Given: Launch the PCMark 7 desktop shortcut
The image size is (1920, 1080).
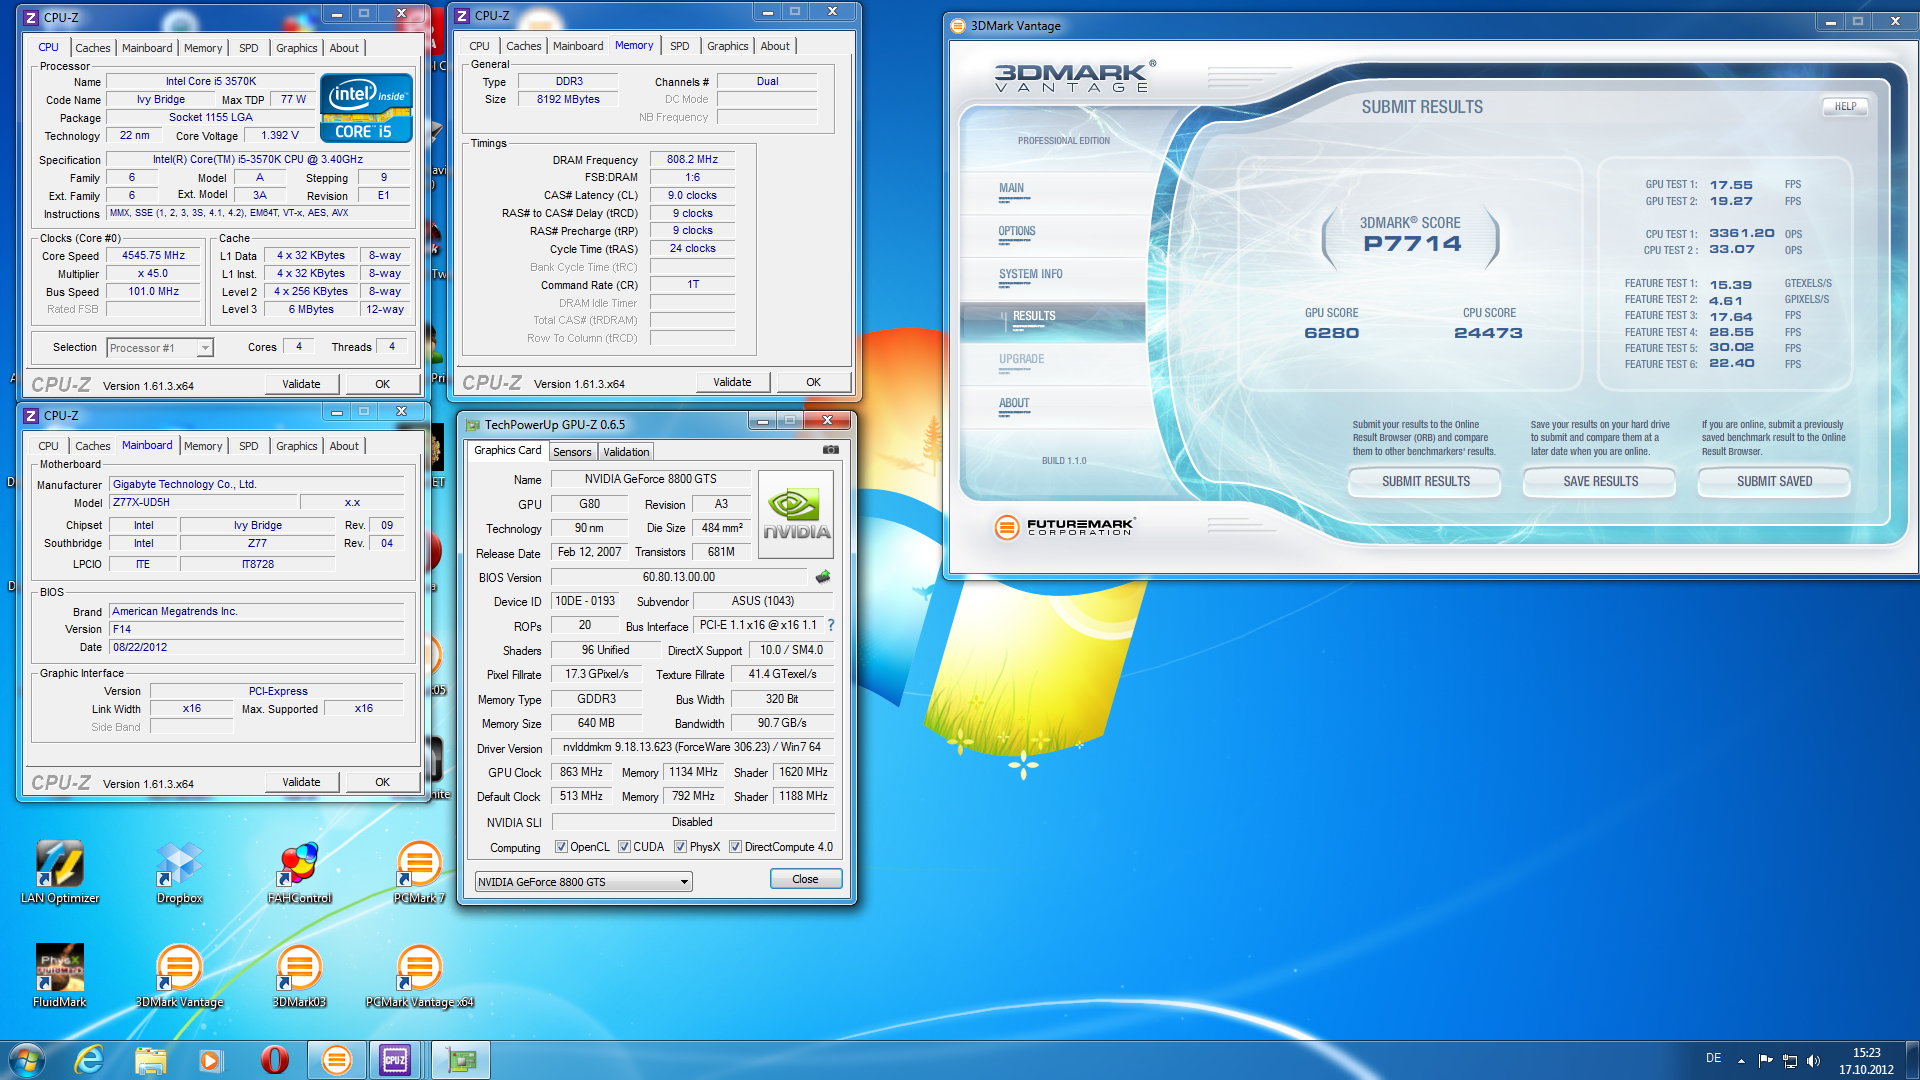Looking at the screenshot, I should 419,872.
